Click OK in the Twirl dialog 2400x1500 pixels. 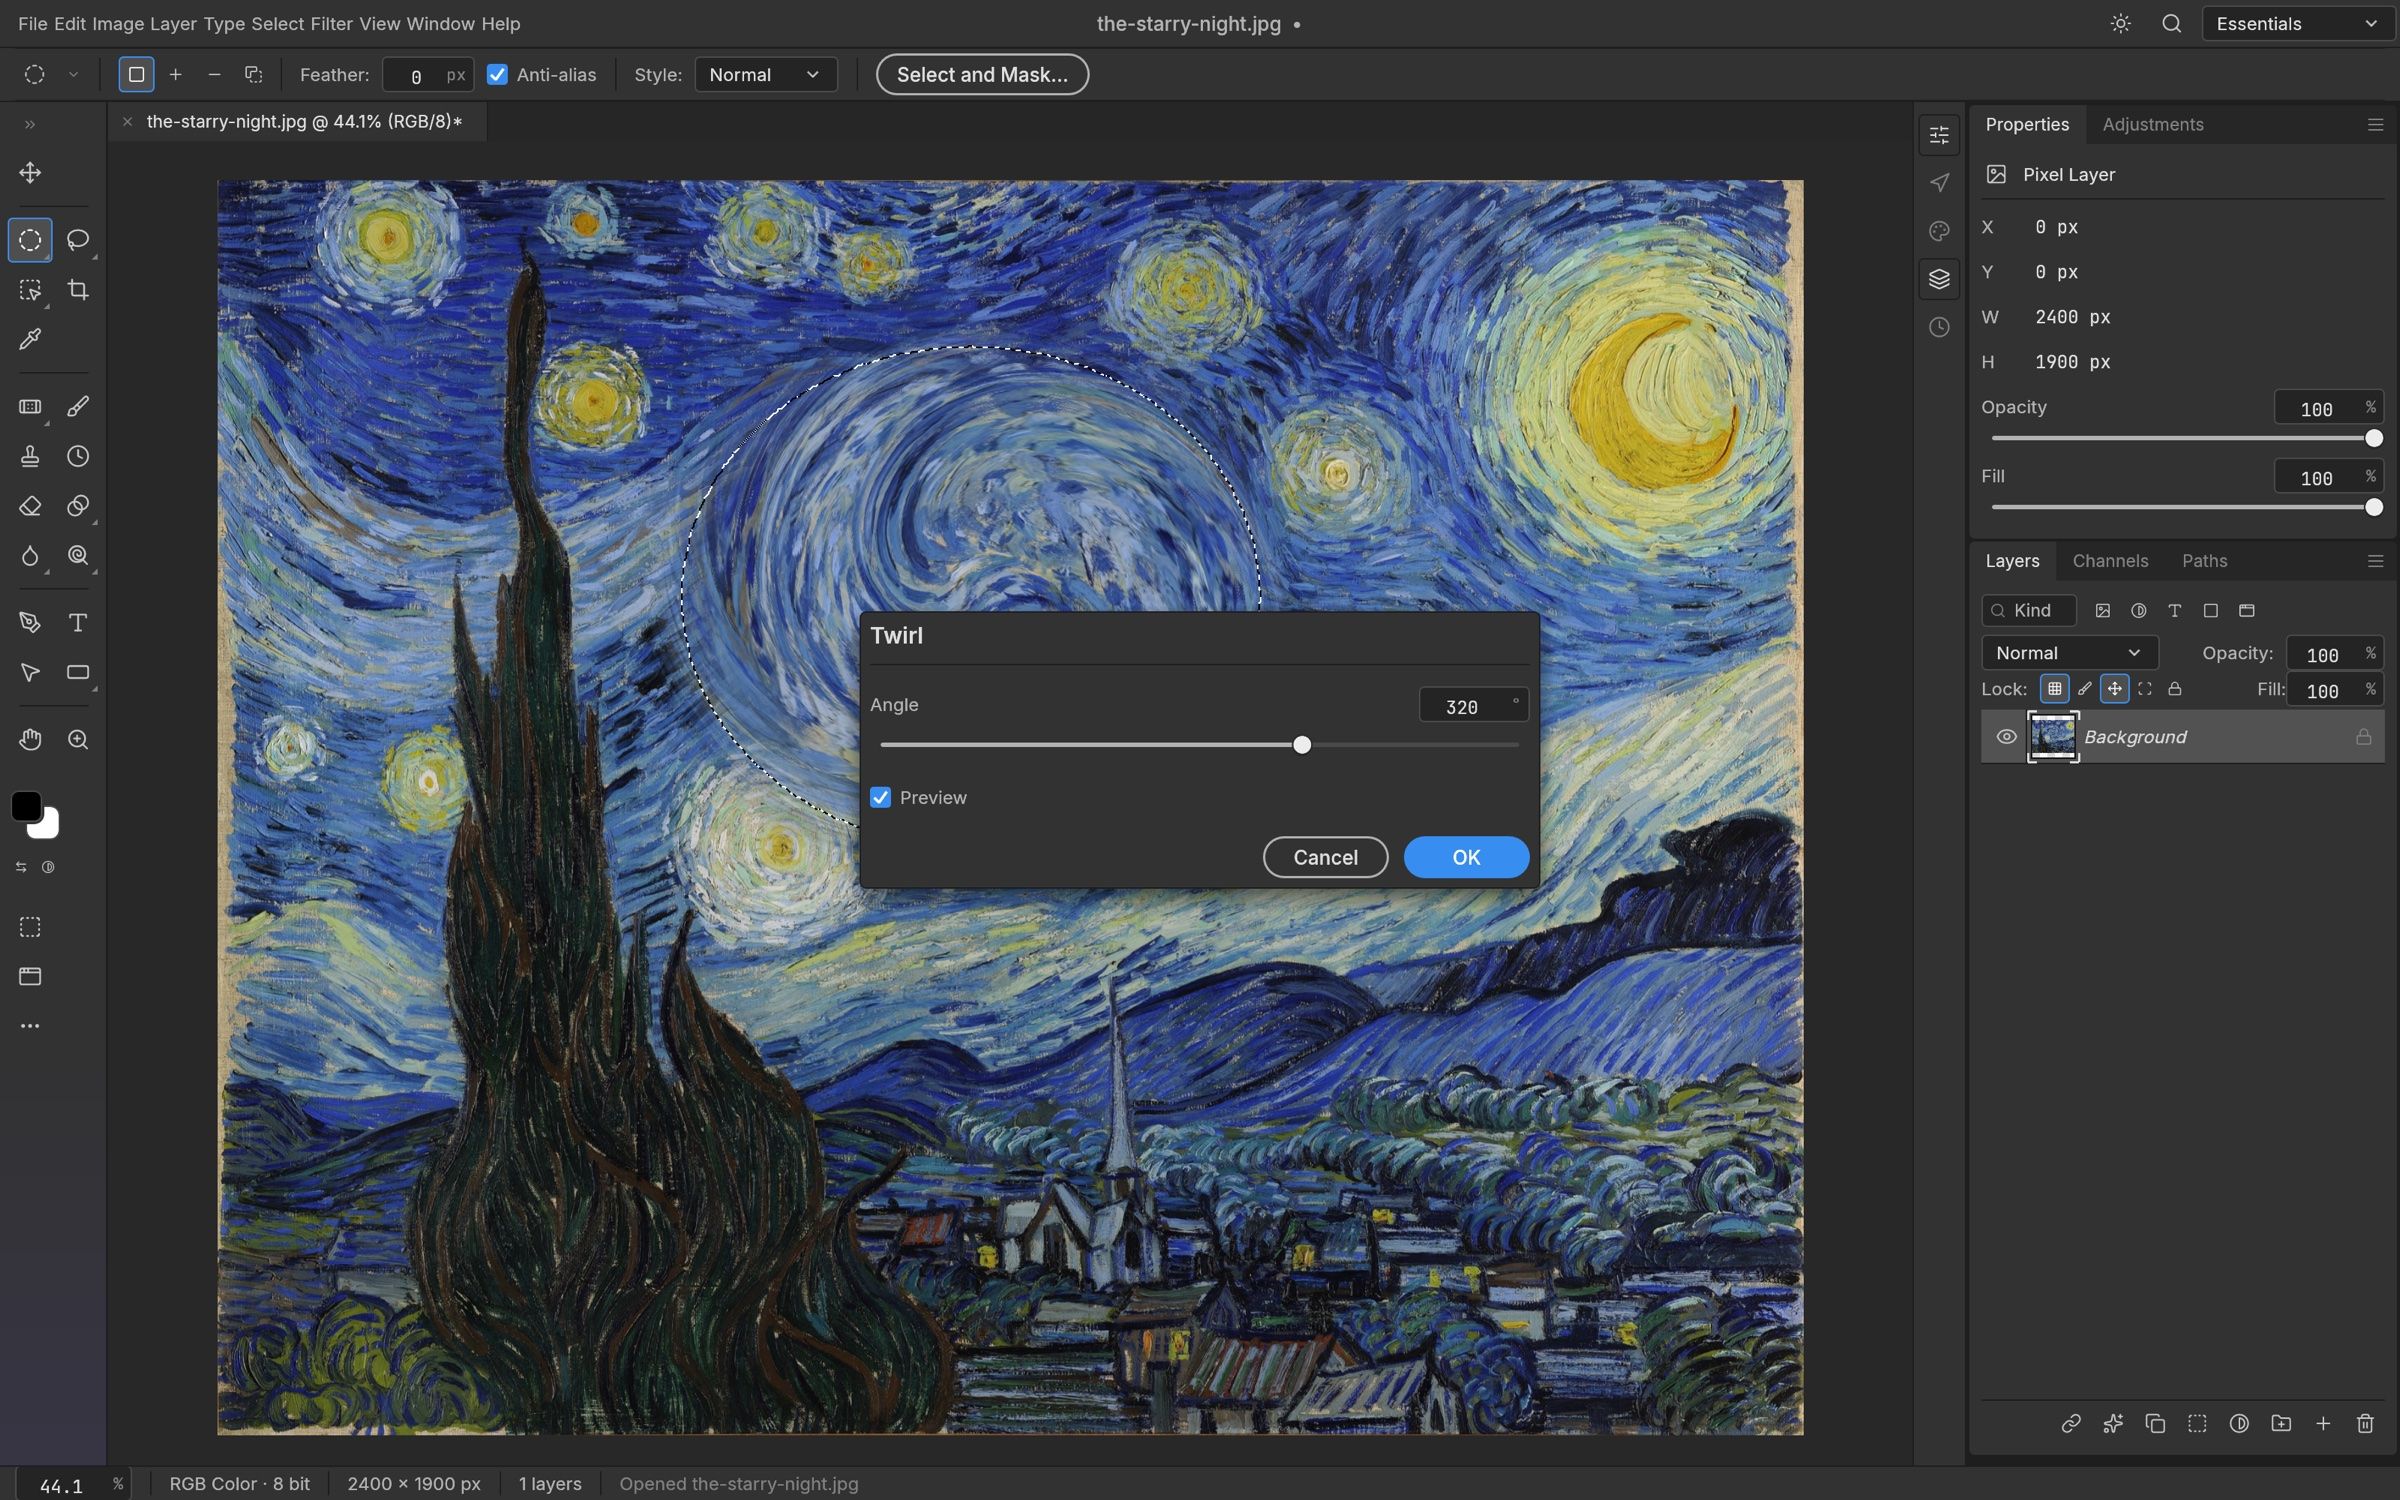[1466, 857]
